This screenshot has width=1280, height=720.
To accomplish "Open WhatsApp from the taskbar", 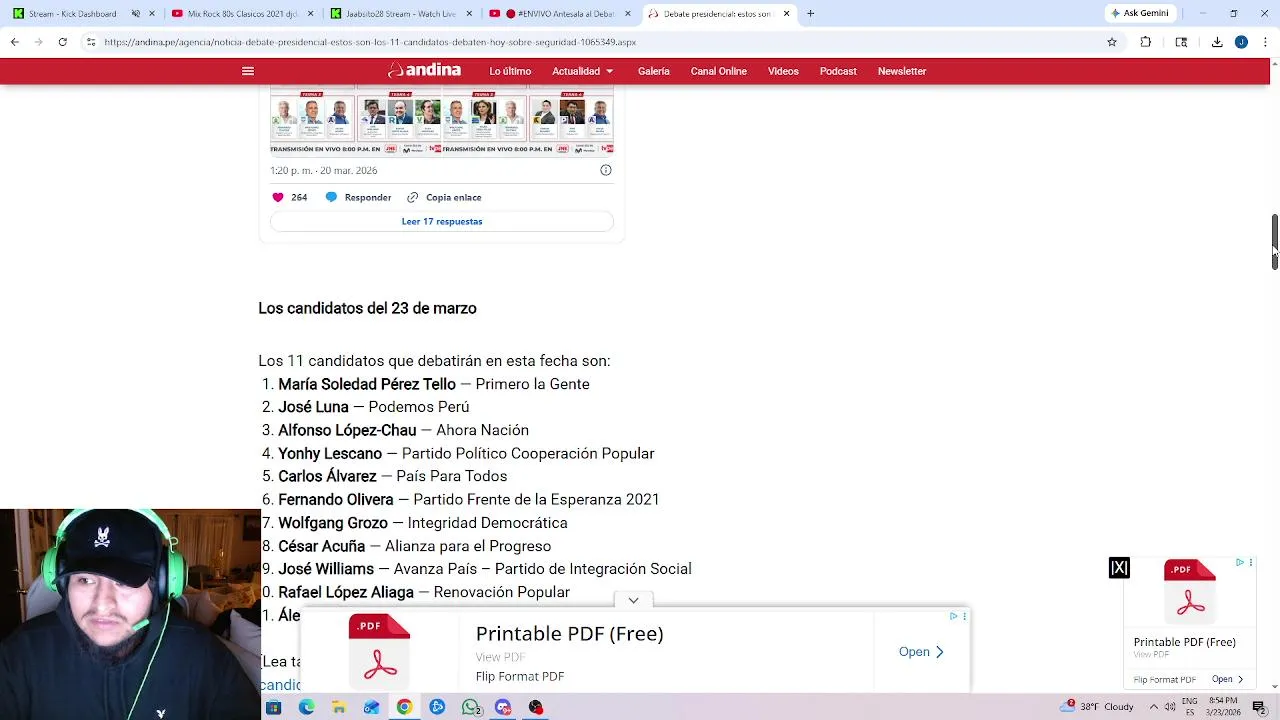I will tap(470, 707).
